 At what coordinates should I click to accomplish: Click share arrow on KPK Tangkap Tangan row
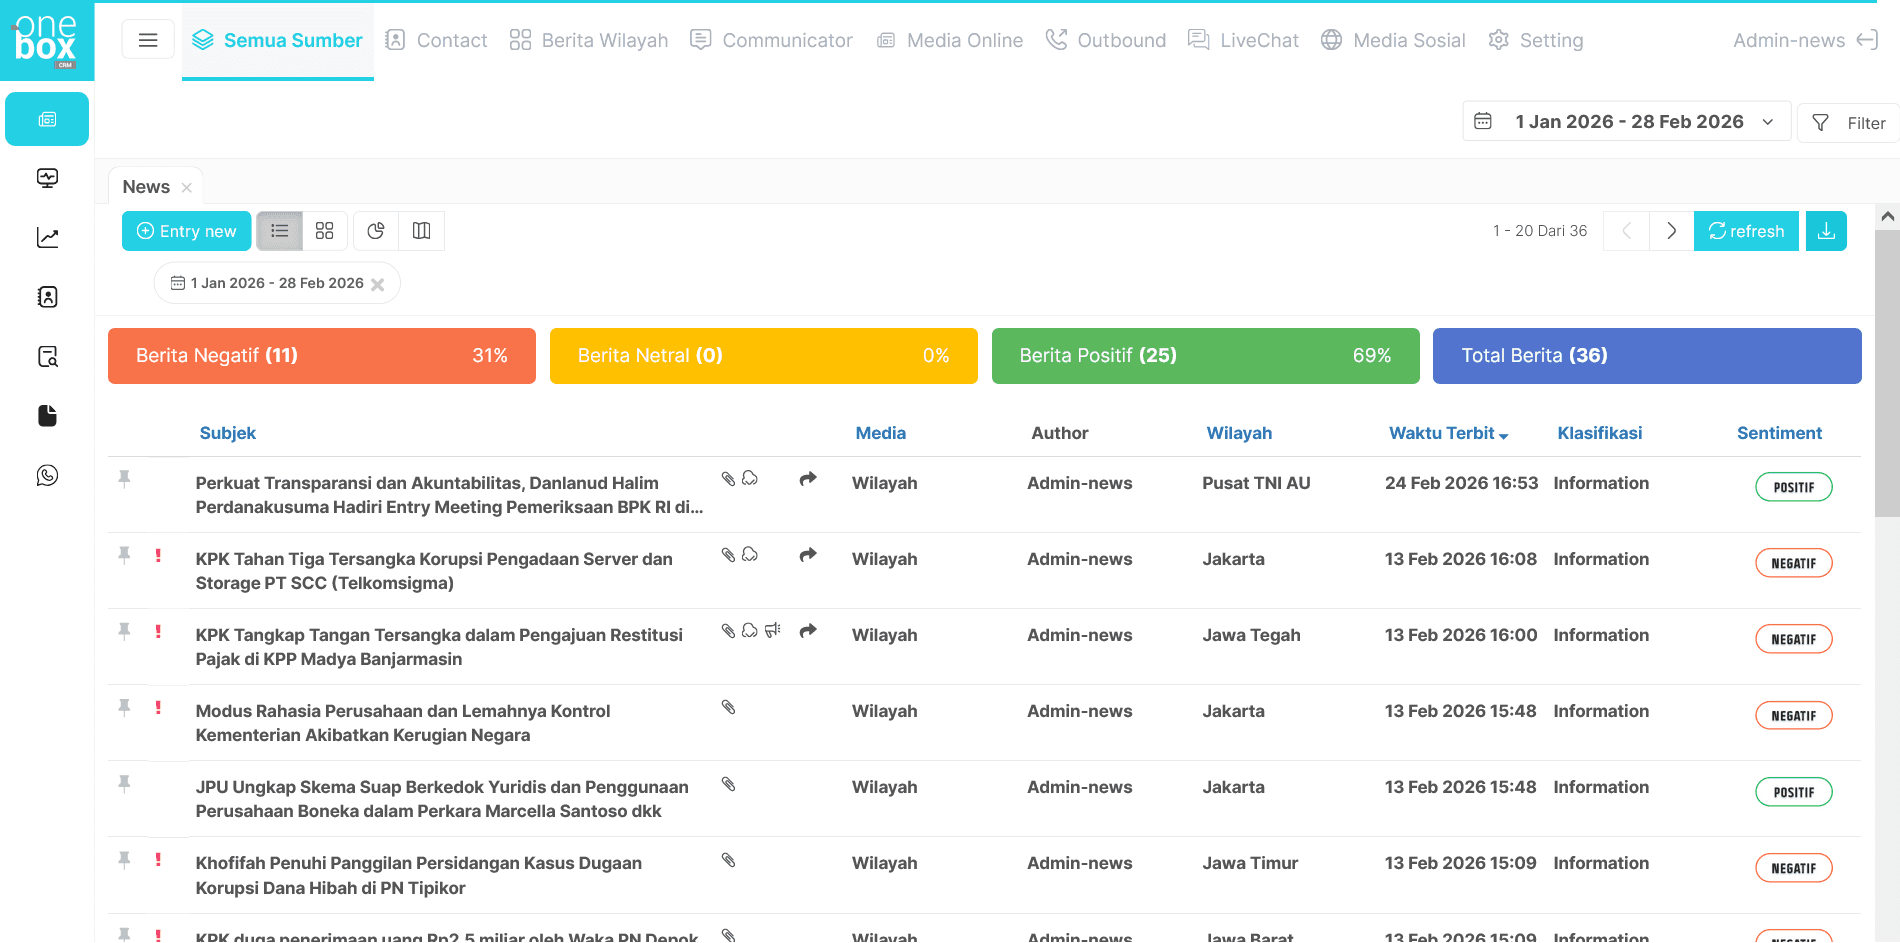pos(808,631)
